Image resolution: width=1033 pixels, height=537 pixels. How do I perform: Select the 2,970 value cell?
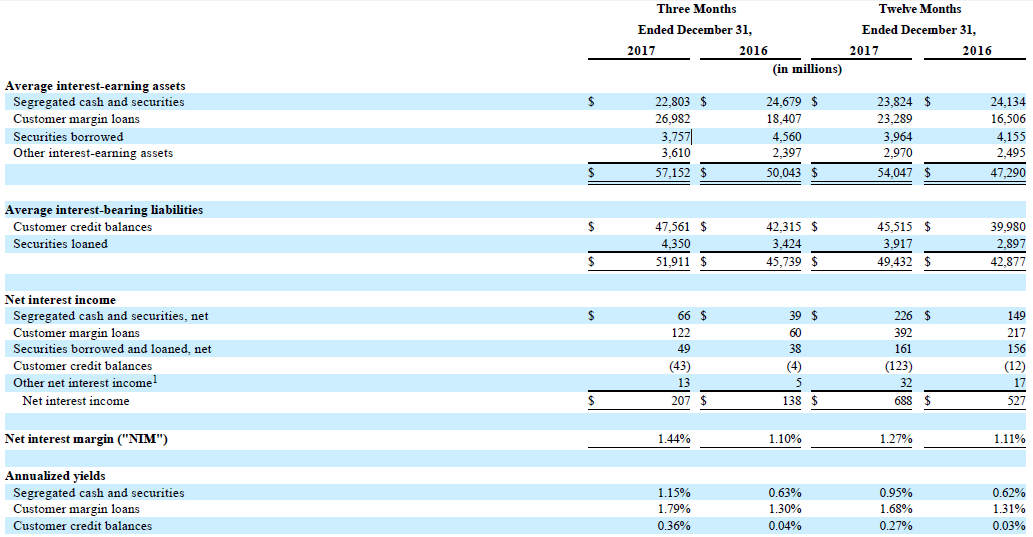898,153
